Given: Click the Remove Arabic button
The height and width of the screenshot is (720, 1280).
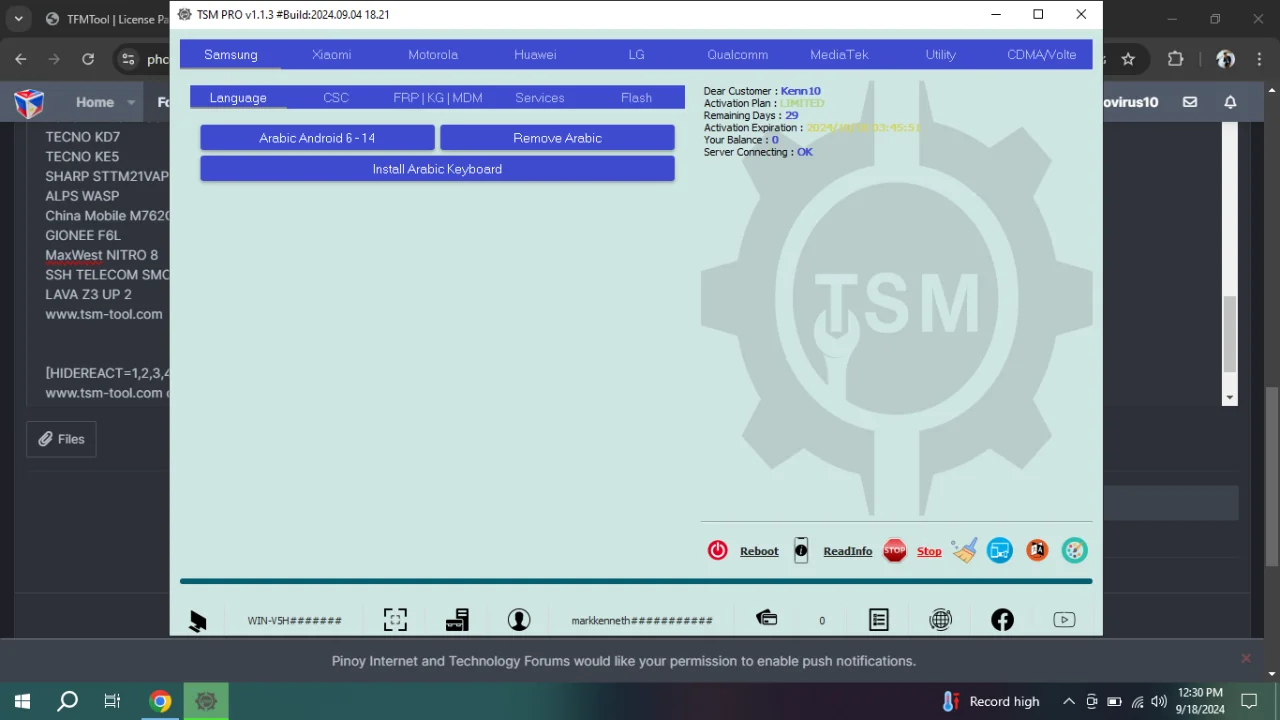Looking at the screenshot, I should [557, 138].
